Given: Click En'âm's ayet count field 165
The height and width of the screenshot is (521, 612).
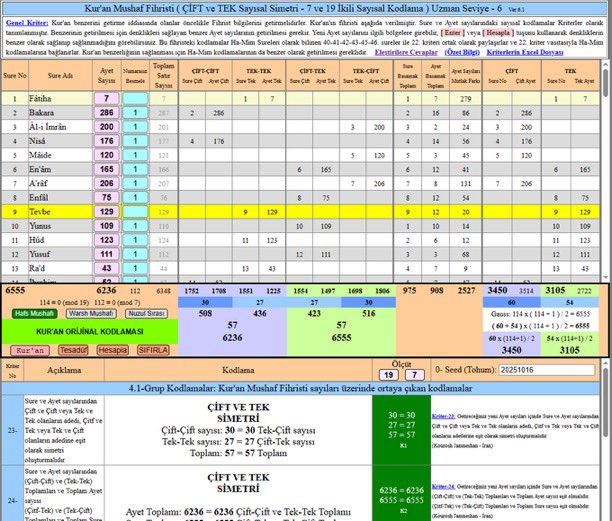Looking at the screenshot, I should pos(107,169).
